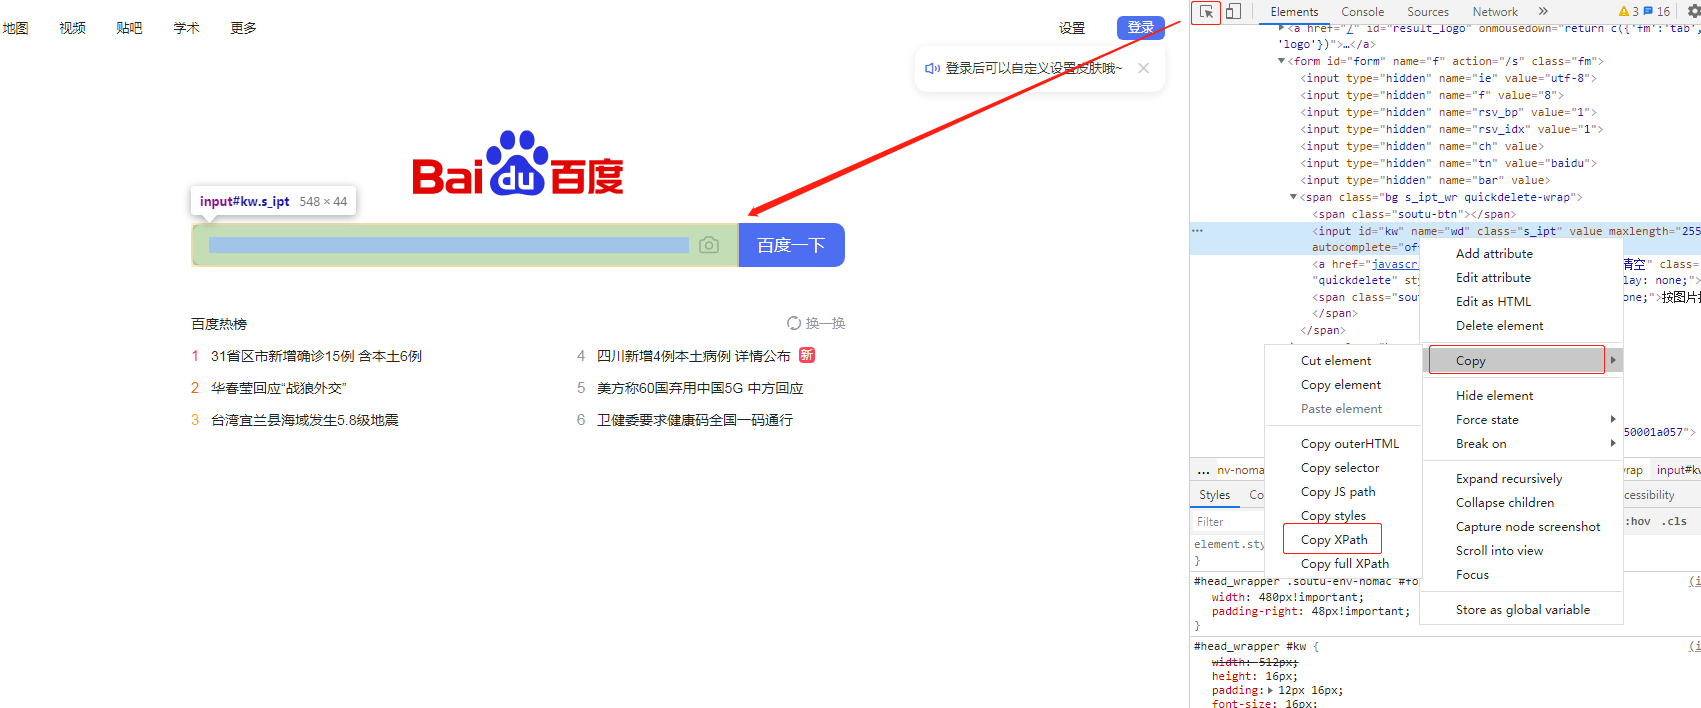1701x708 pixels.
Task: Click the messages count badge showing 16
Action: pos(1657,12)
